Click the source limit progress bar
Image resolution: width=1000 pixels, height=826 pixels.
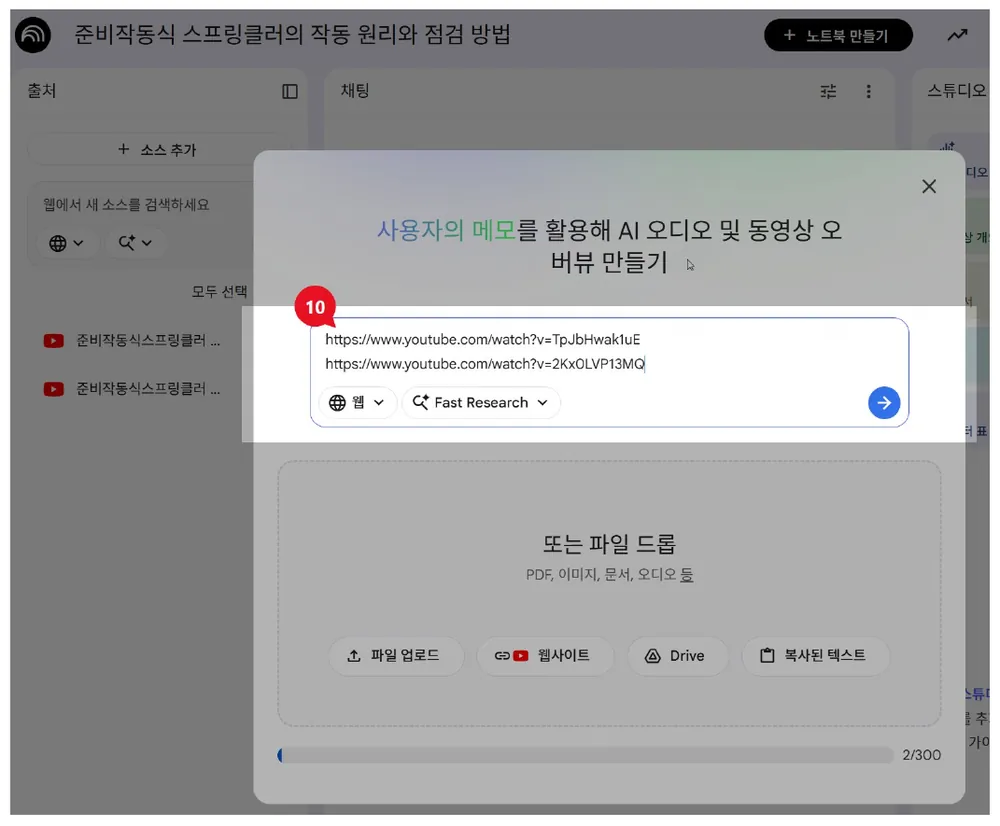[585, 755]
